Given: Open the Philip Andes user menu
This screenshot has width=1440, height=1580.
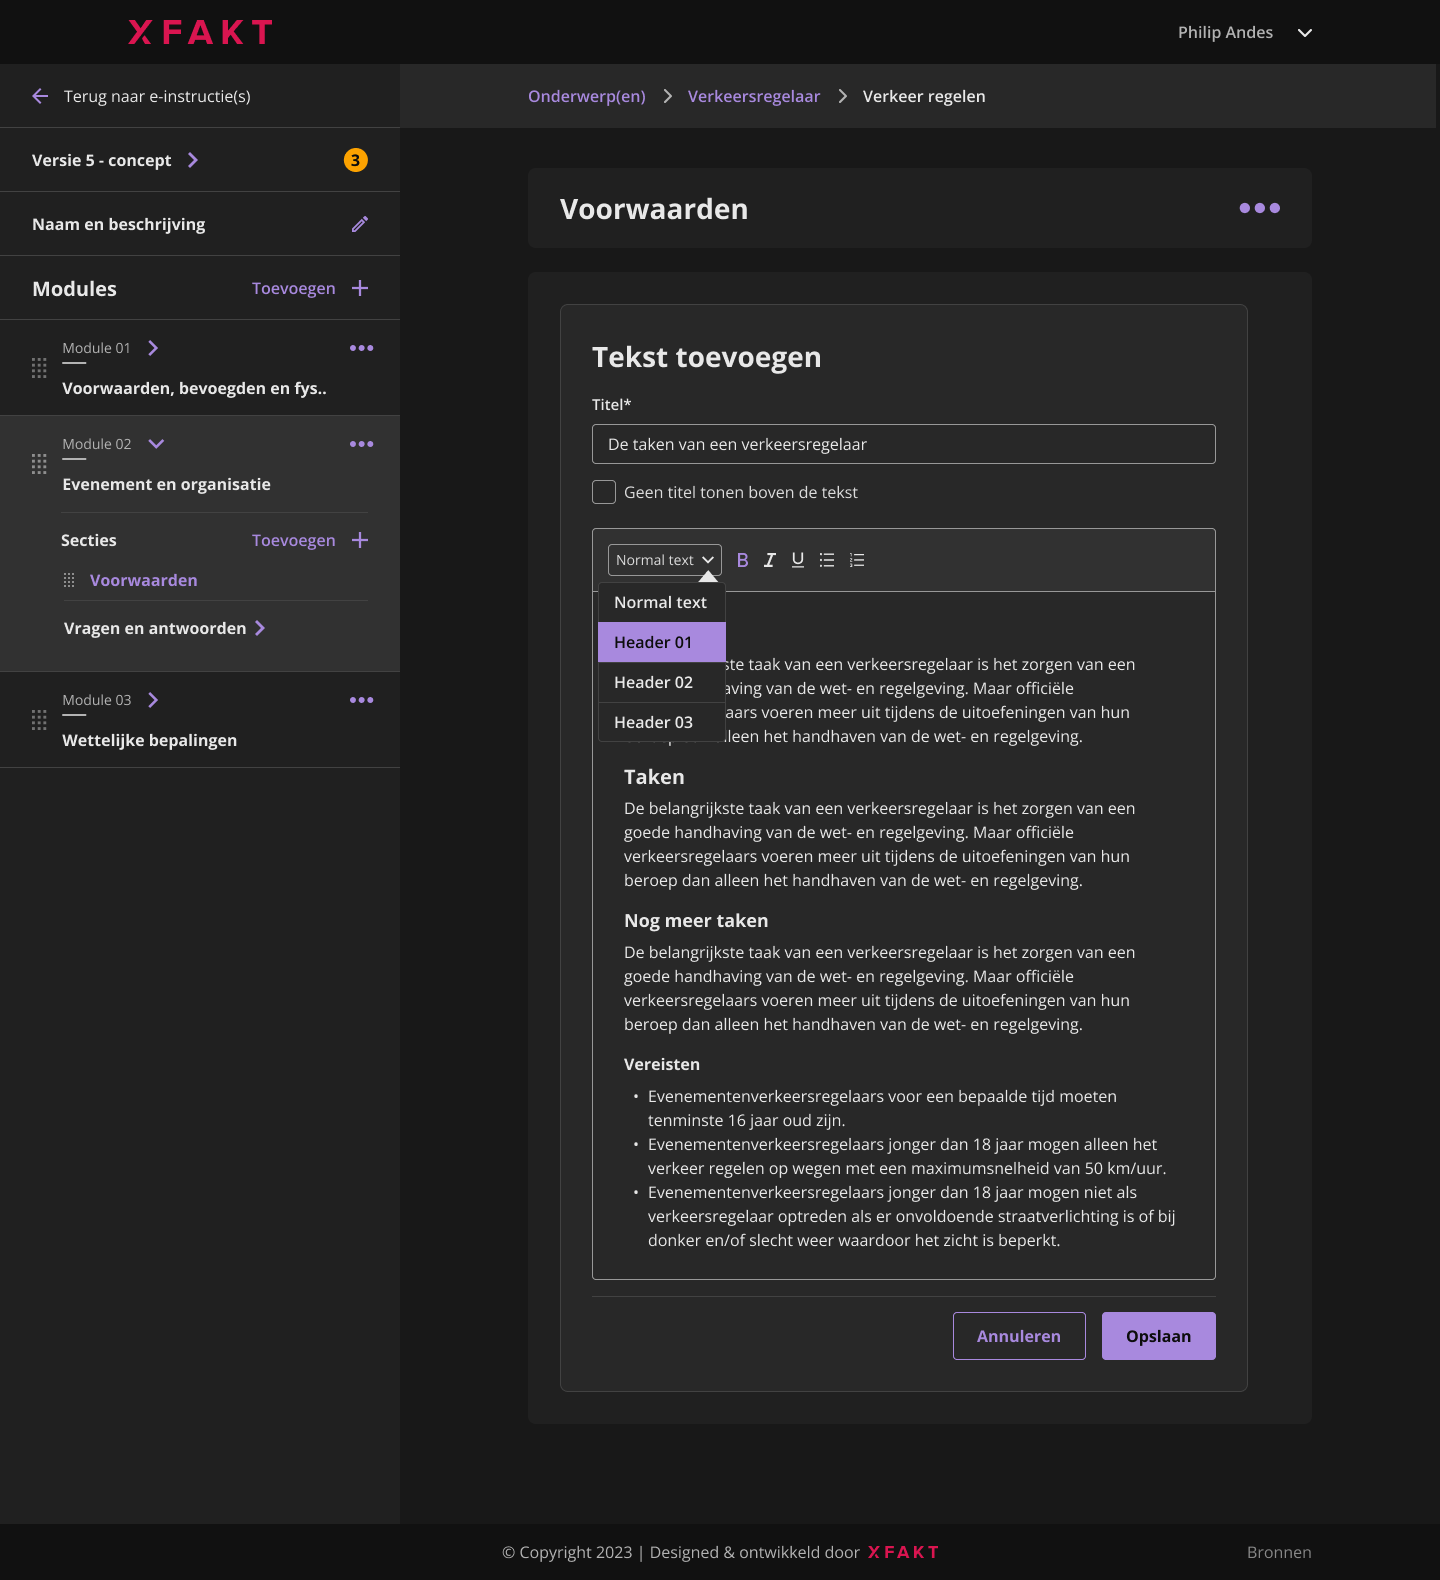Looking at the screenshot, I should click(x=1245, y=32).
